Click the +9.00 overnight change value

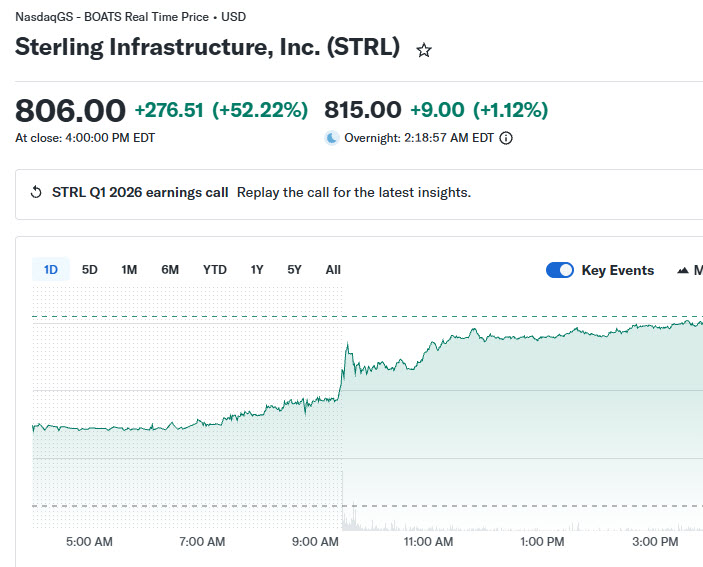[x=437, y=110]
